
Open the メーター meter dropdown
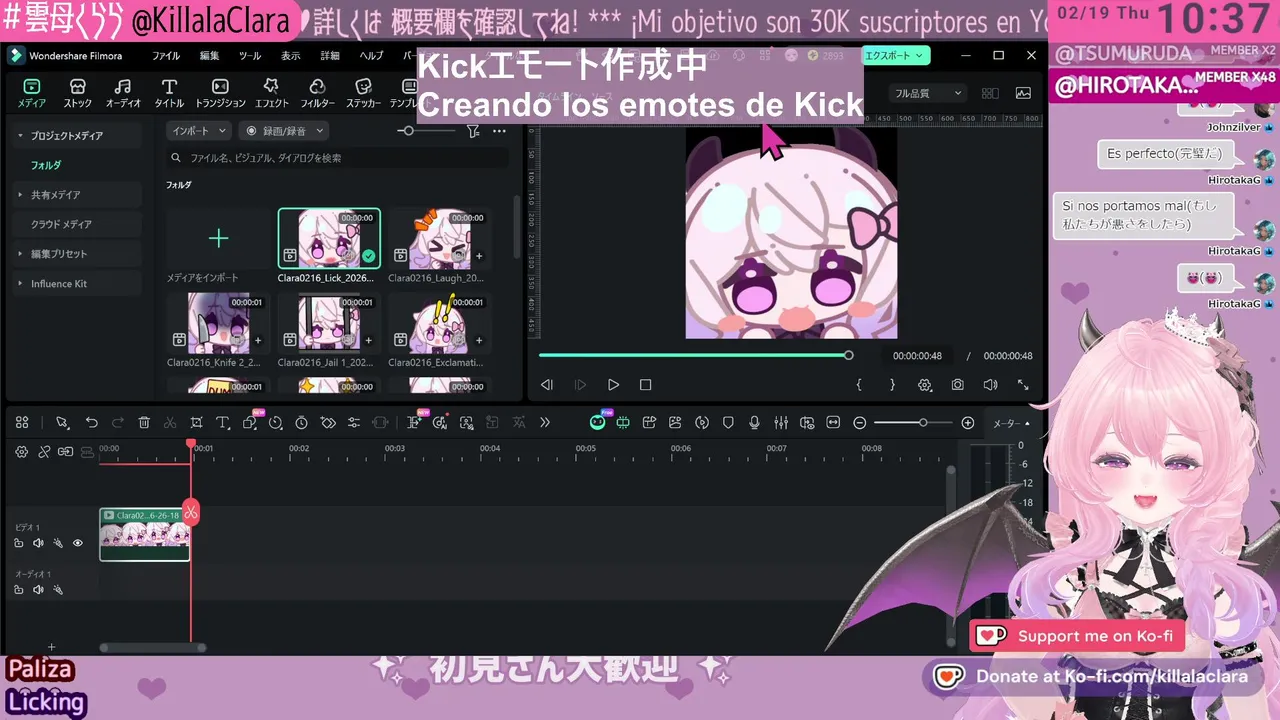[x=1011, y=424]
